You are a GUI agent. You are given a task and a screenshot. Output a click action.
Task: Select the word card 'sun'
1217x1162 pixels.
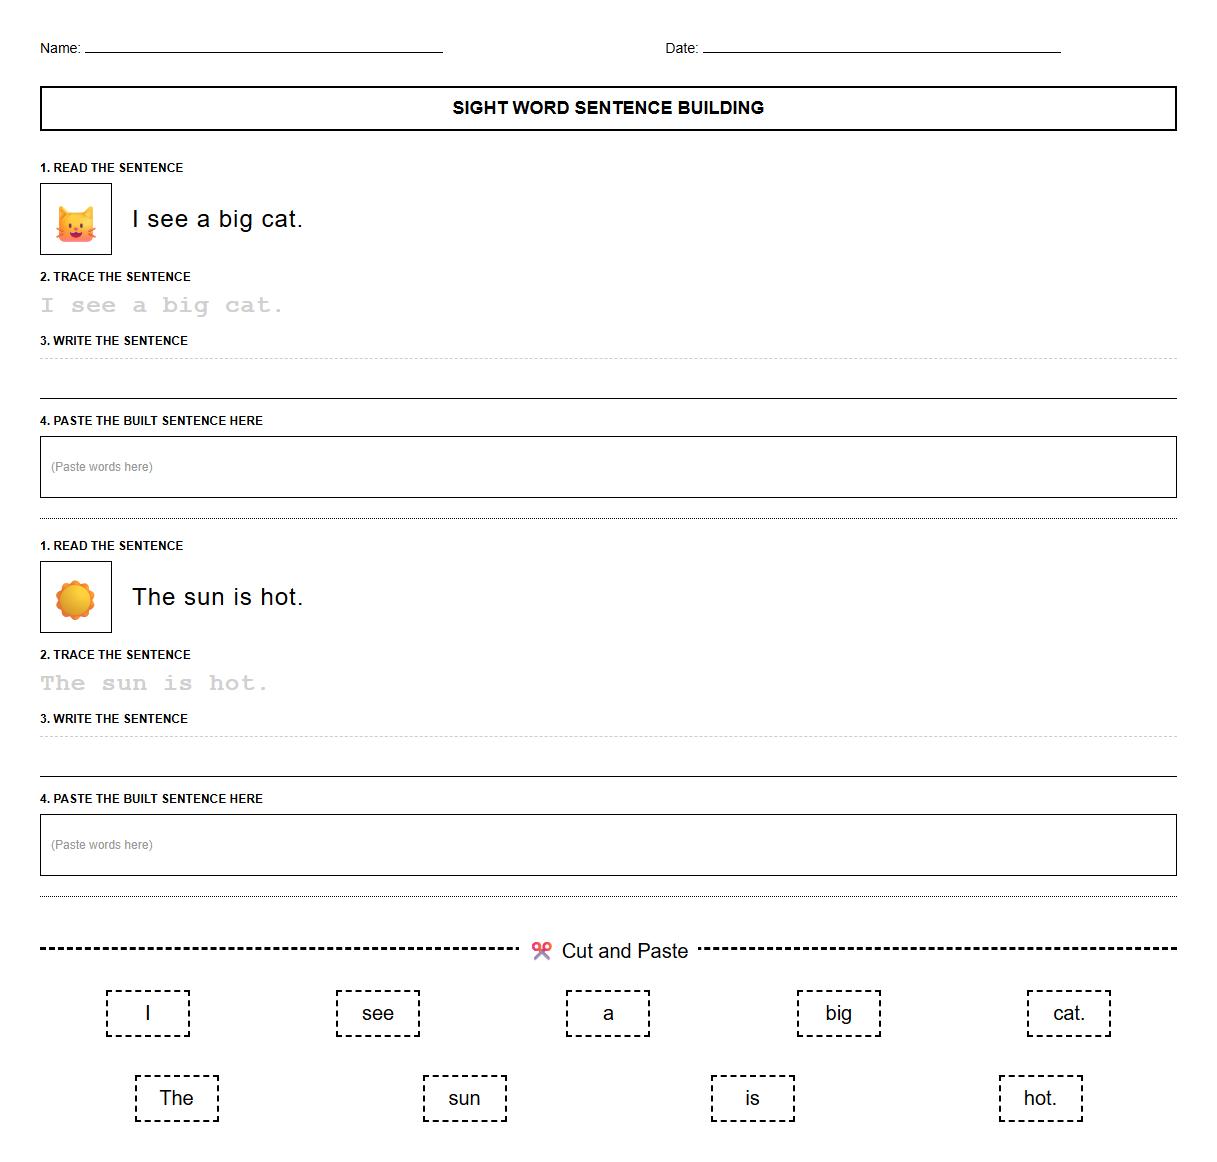[x=465, y=1097]
